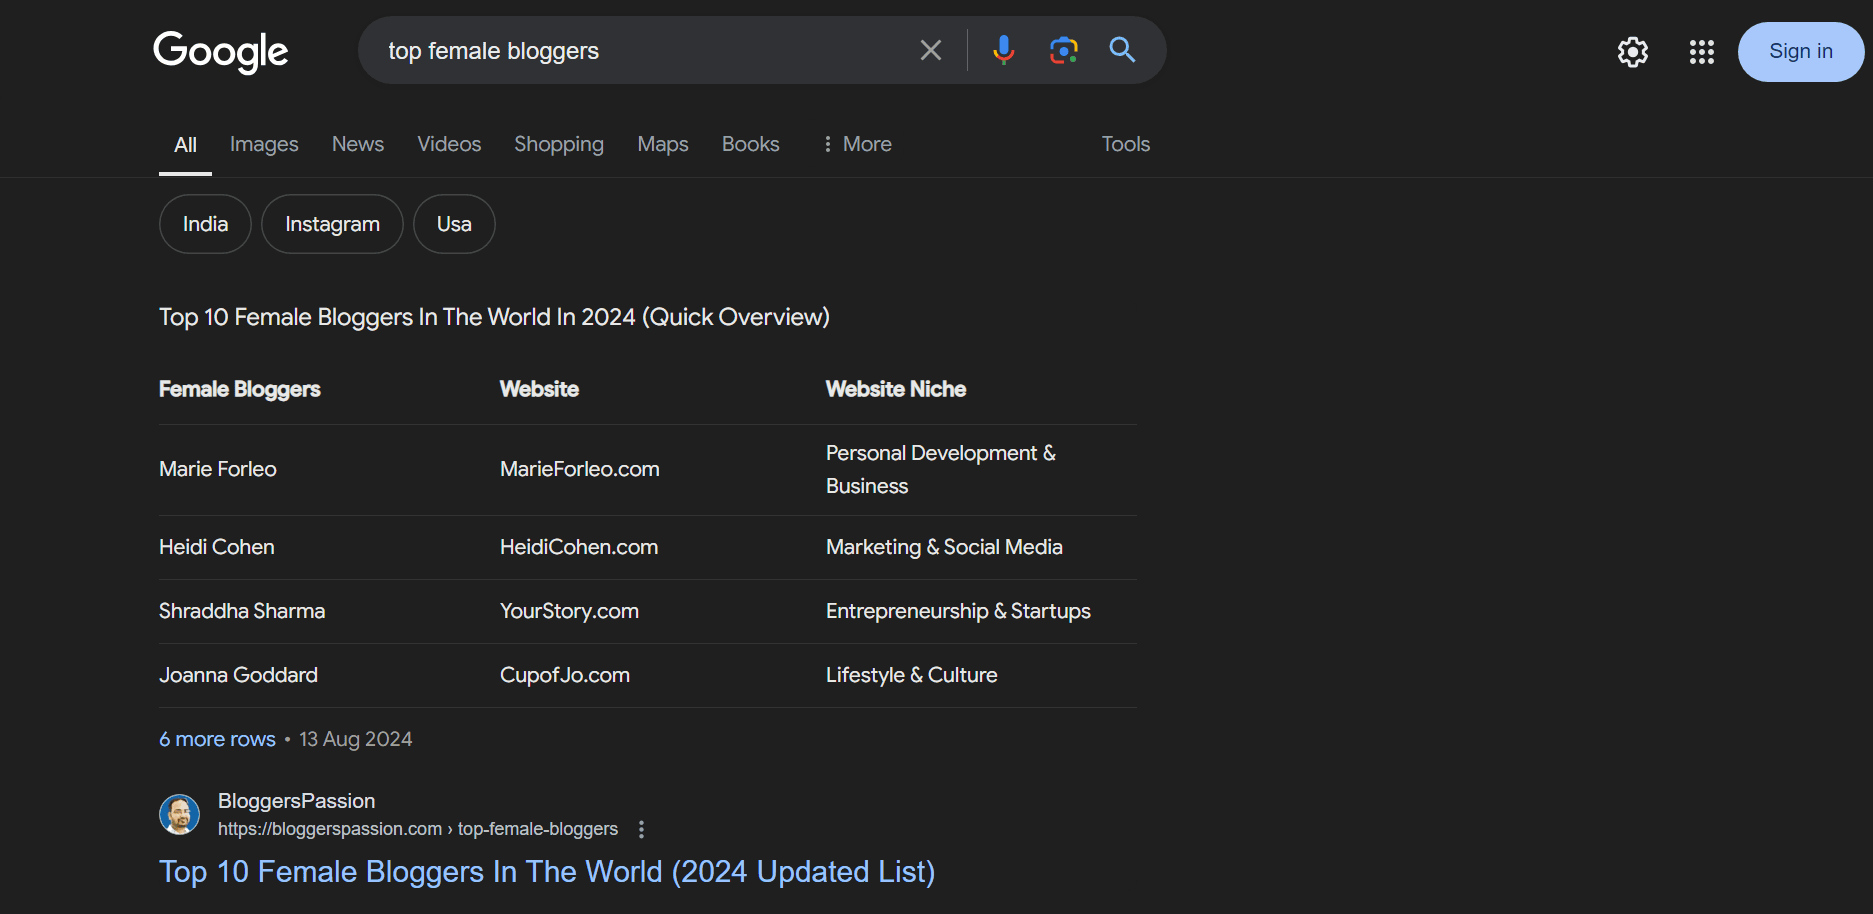1873x914 pixels.
Task: Switch to the Images tab
Action: [263, 144]
